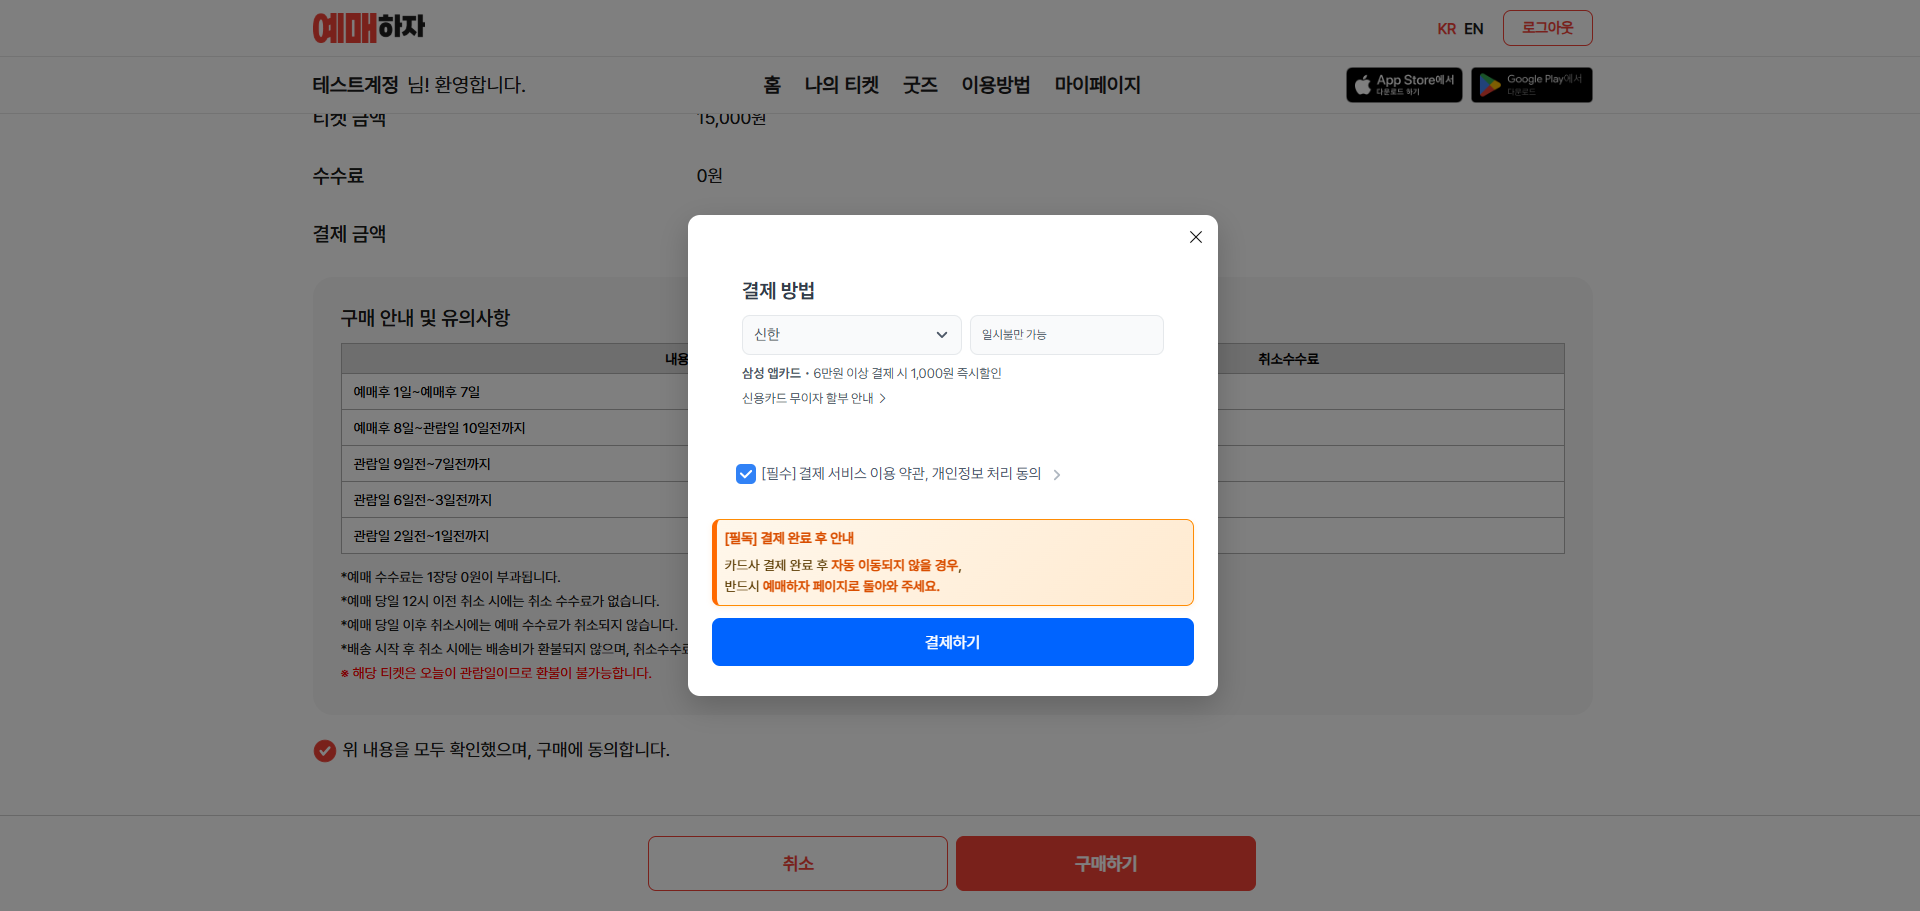
Task: Click the 결제 금액 label
Action: (349, 234)
